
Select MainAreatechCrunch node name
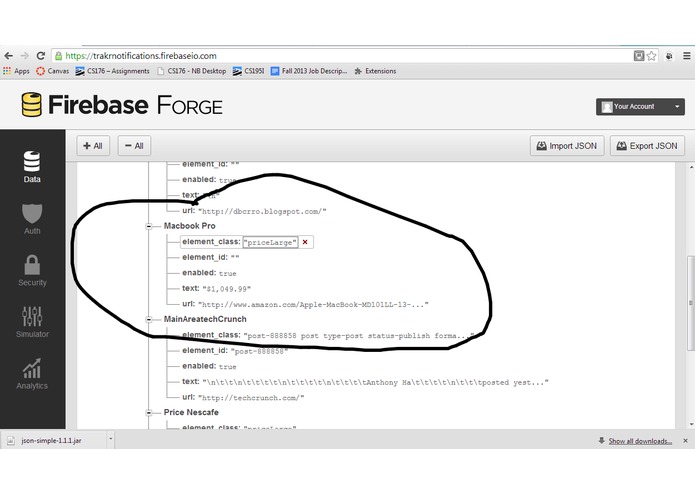205,319
